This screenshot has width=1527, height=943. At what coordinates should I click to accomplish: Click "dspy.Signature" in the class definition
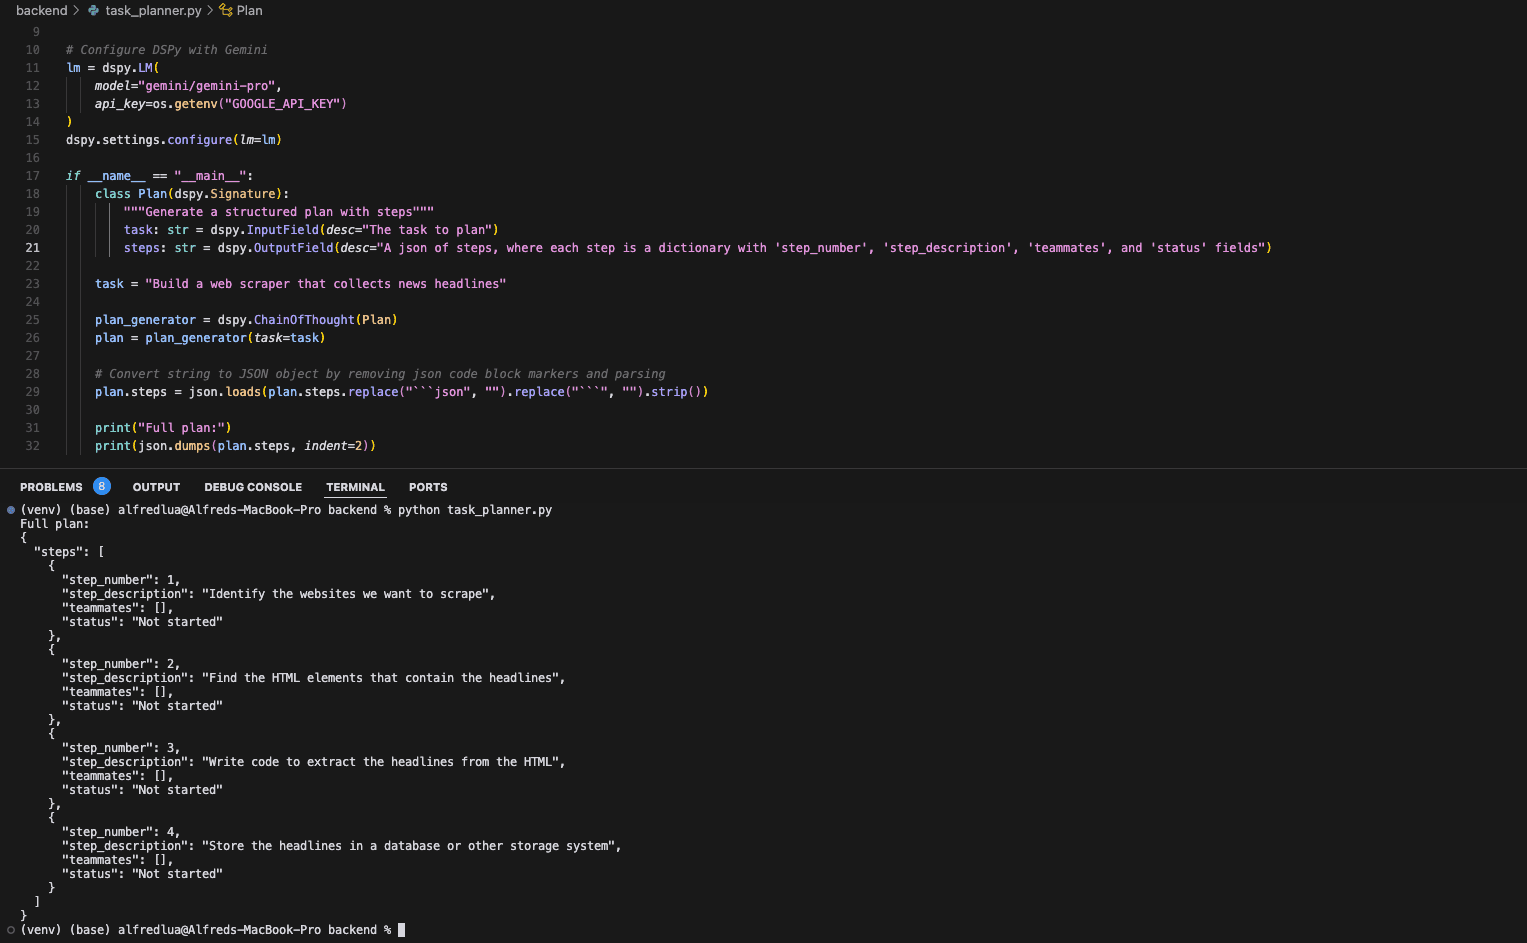click(225, 194)
